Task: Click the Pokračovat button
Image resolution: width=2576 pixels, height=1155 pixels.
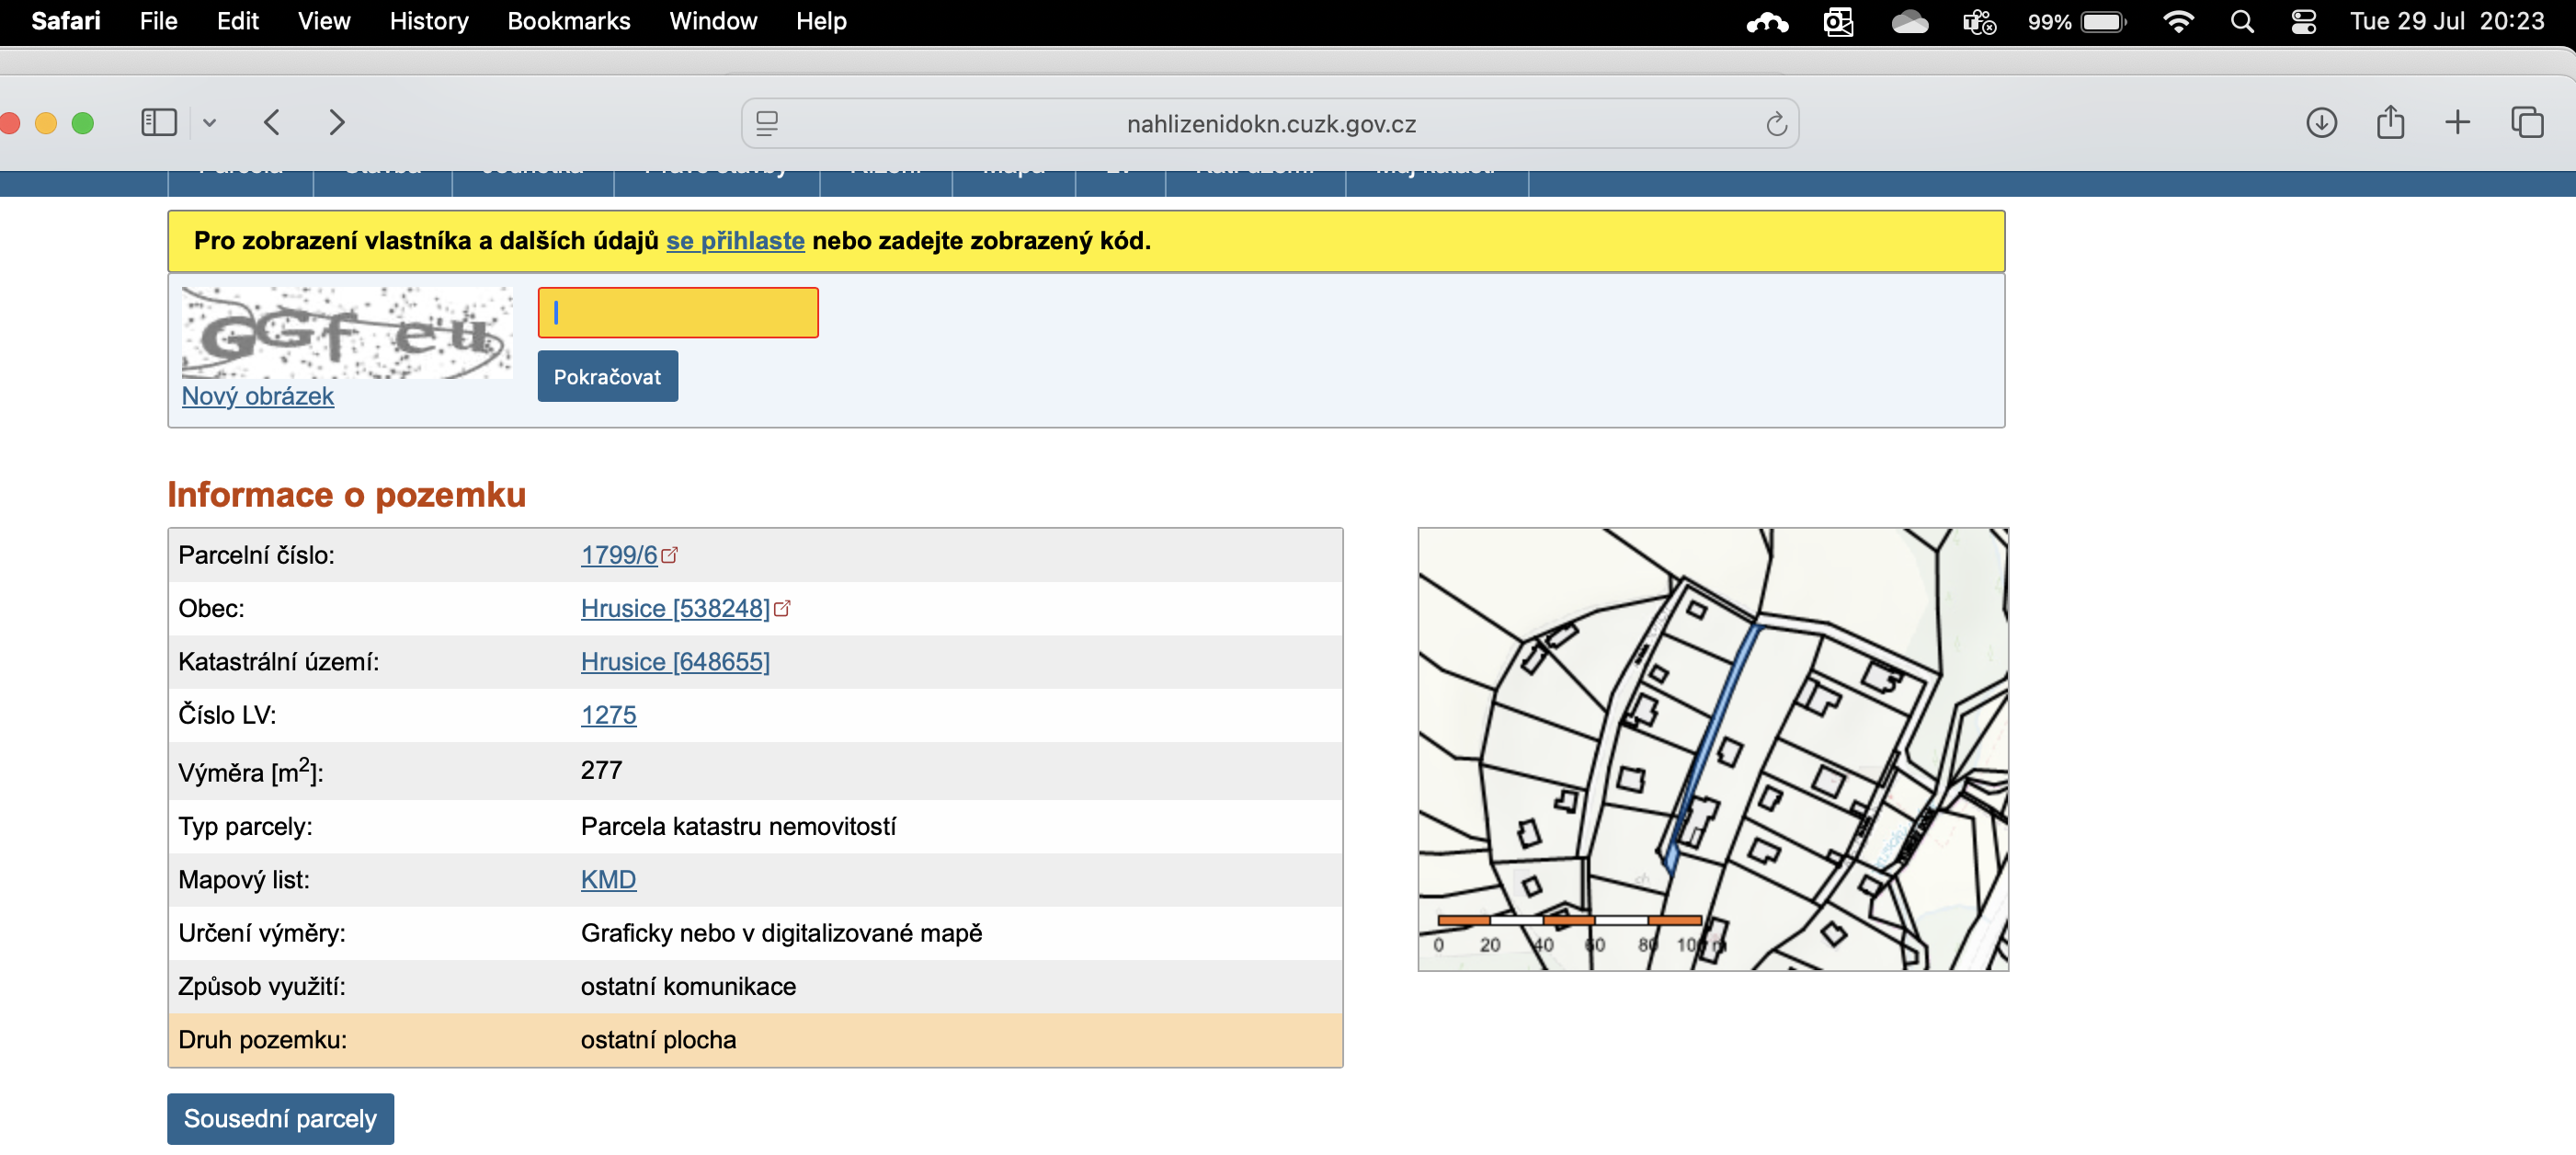Action: [607, 377]
